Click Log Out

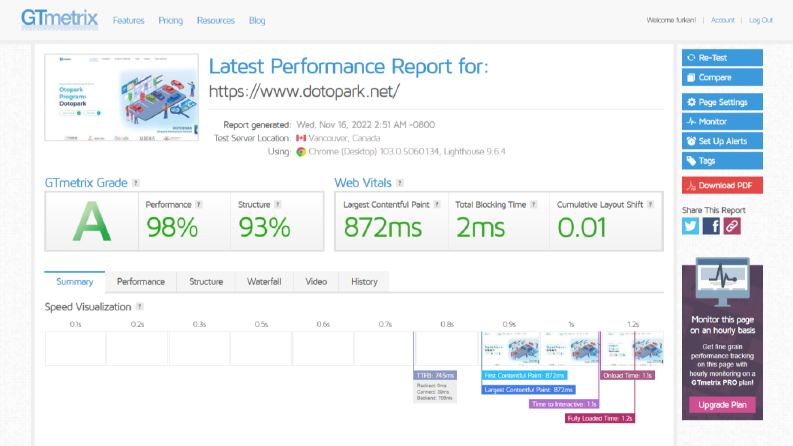point(761,20)
